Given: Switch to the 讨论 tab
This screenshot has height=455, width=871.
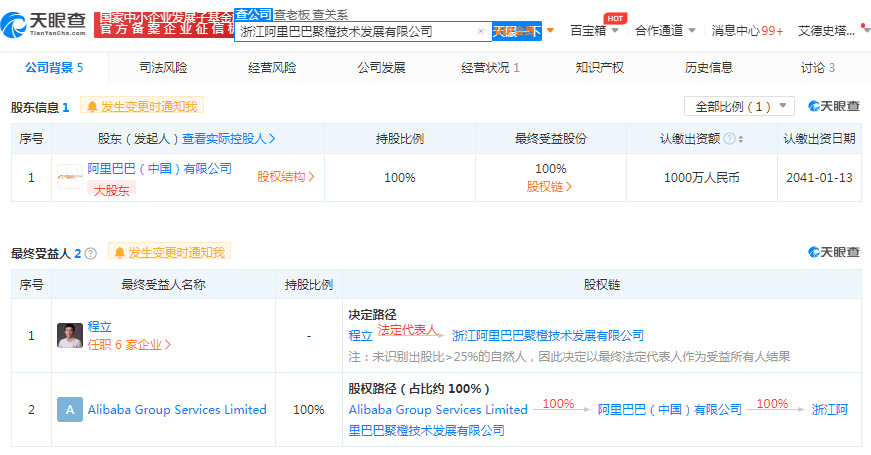Looking at the screenshot, I should 818,68.
